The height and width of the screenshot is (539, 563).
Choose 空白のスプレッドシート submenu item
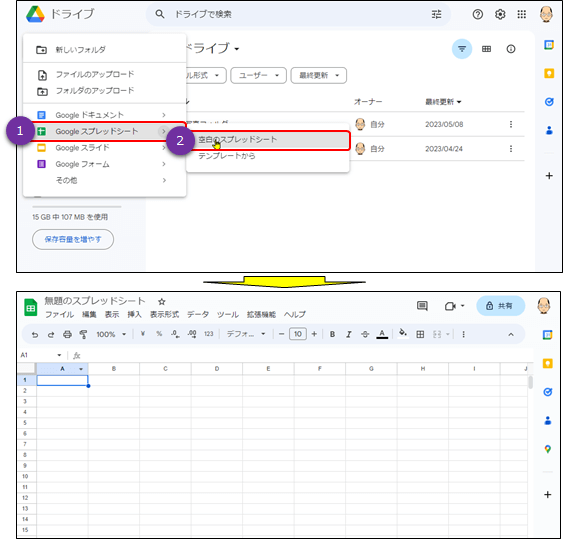pos(267,140)
